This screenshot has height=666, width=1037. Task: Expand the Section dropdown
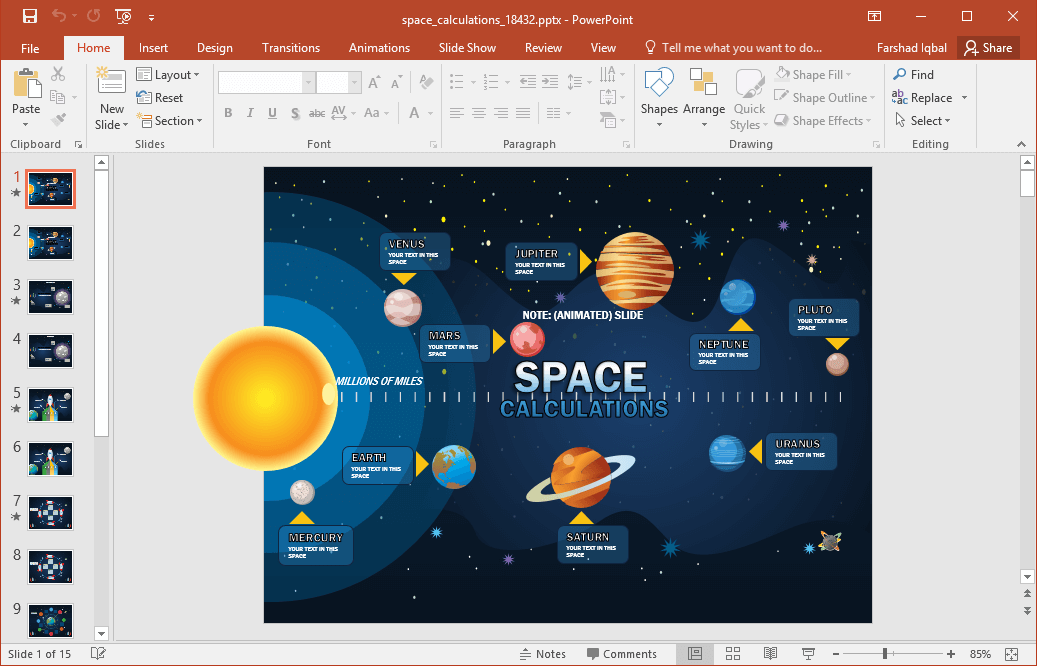pos(169,120)
